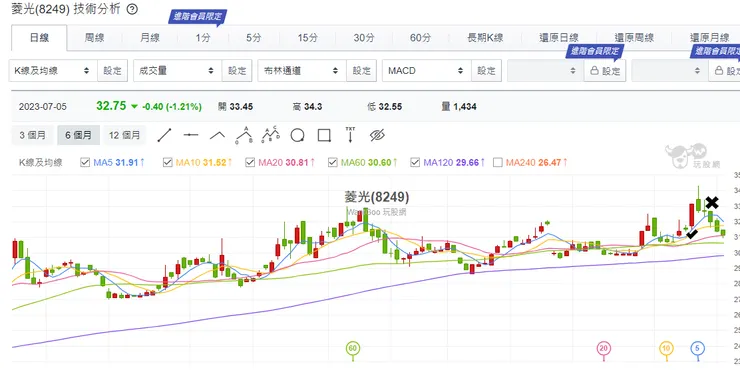
Task: Open the K線及均線 dropdown
Action: (53, 71)
